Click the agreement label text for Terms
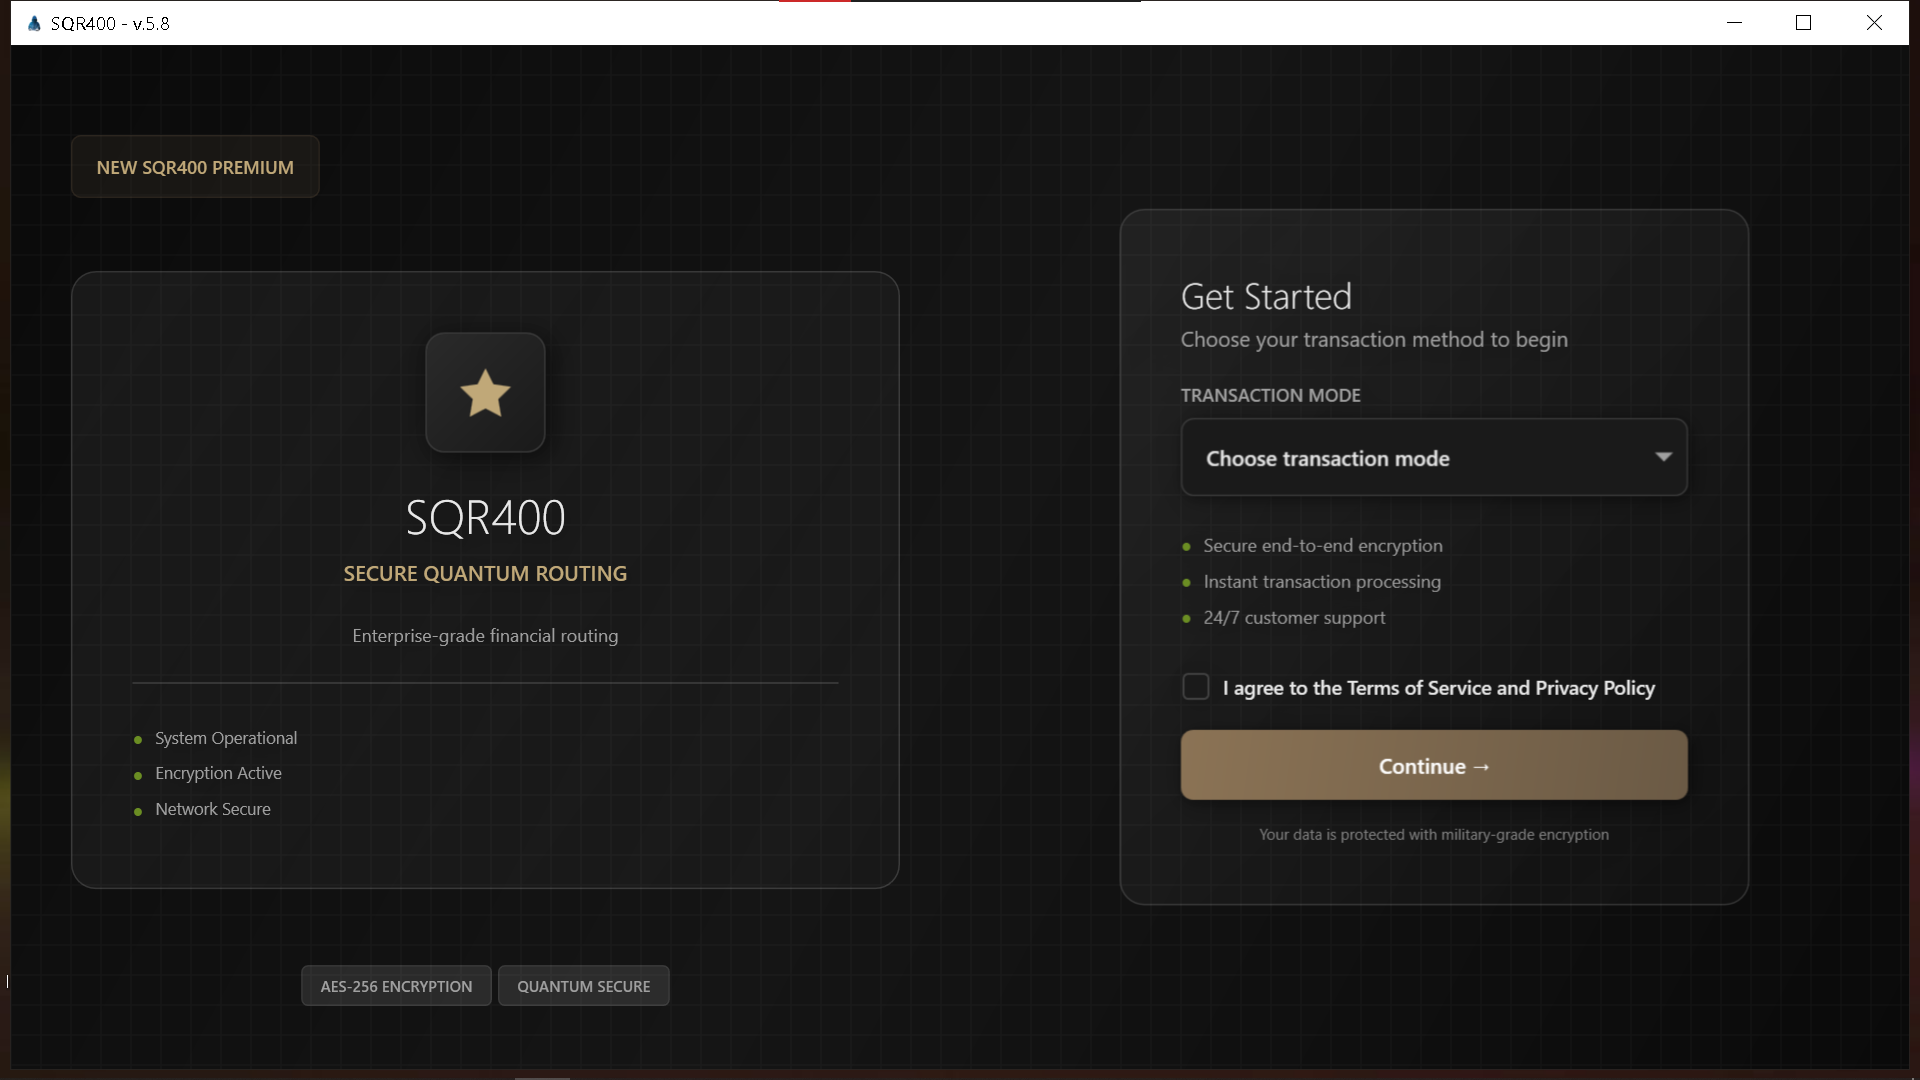This screenshot has width=1920, height=1080. click(1438, 688)
